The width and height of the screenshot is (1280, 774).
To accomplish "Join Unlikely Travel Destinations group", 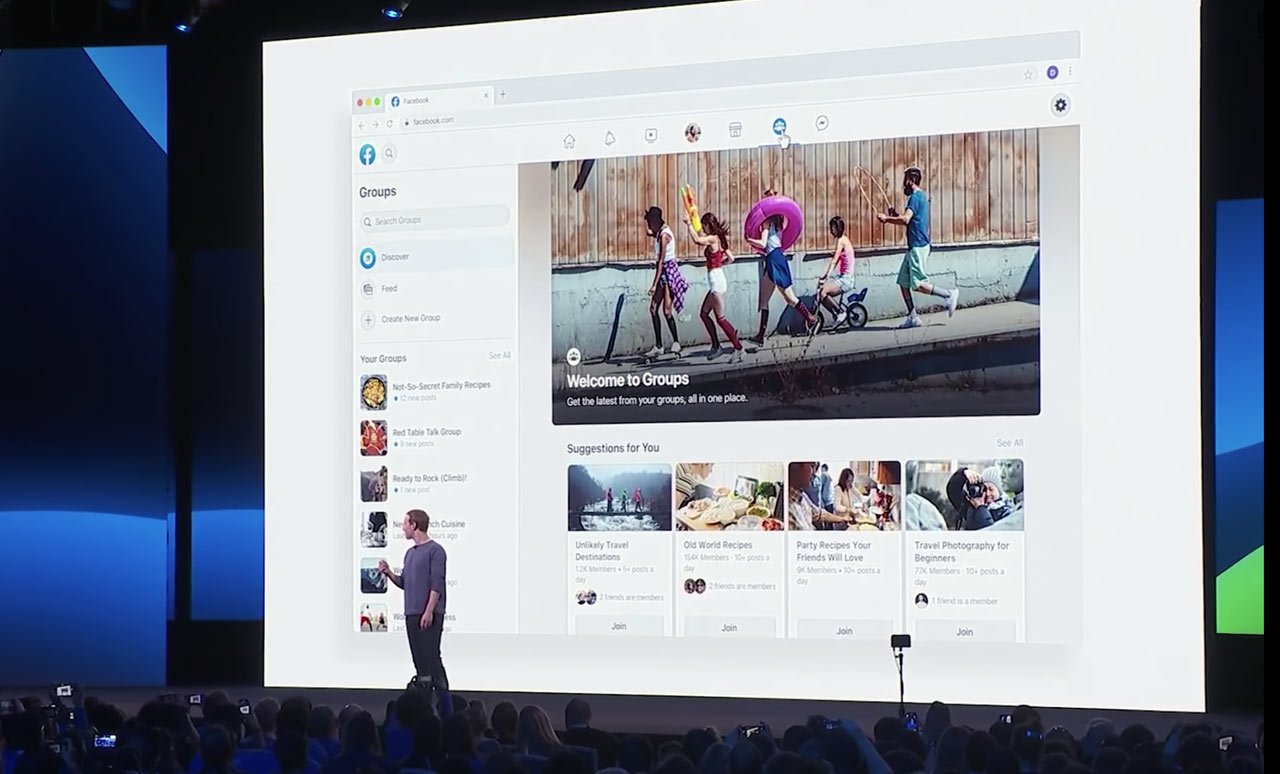I will point(619,626).
